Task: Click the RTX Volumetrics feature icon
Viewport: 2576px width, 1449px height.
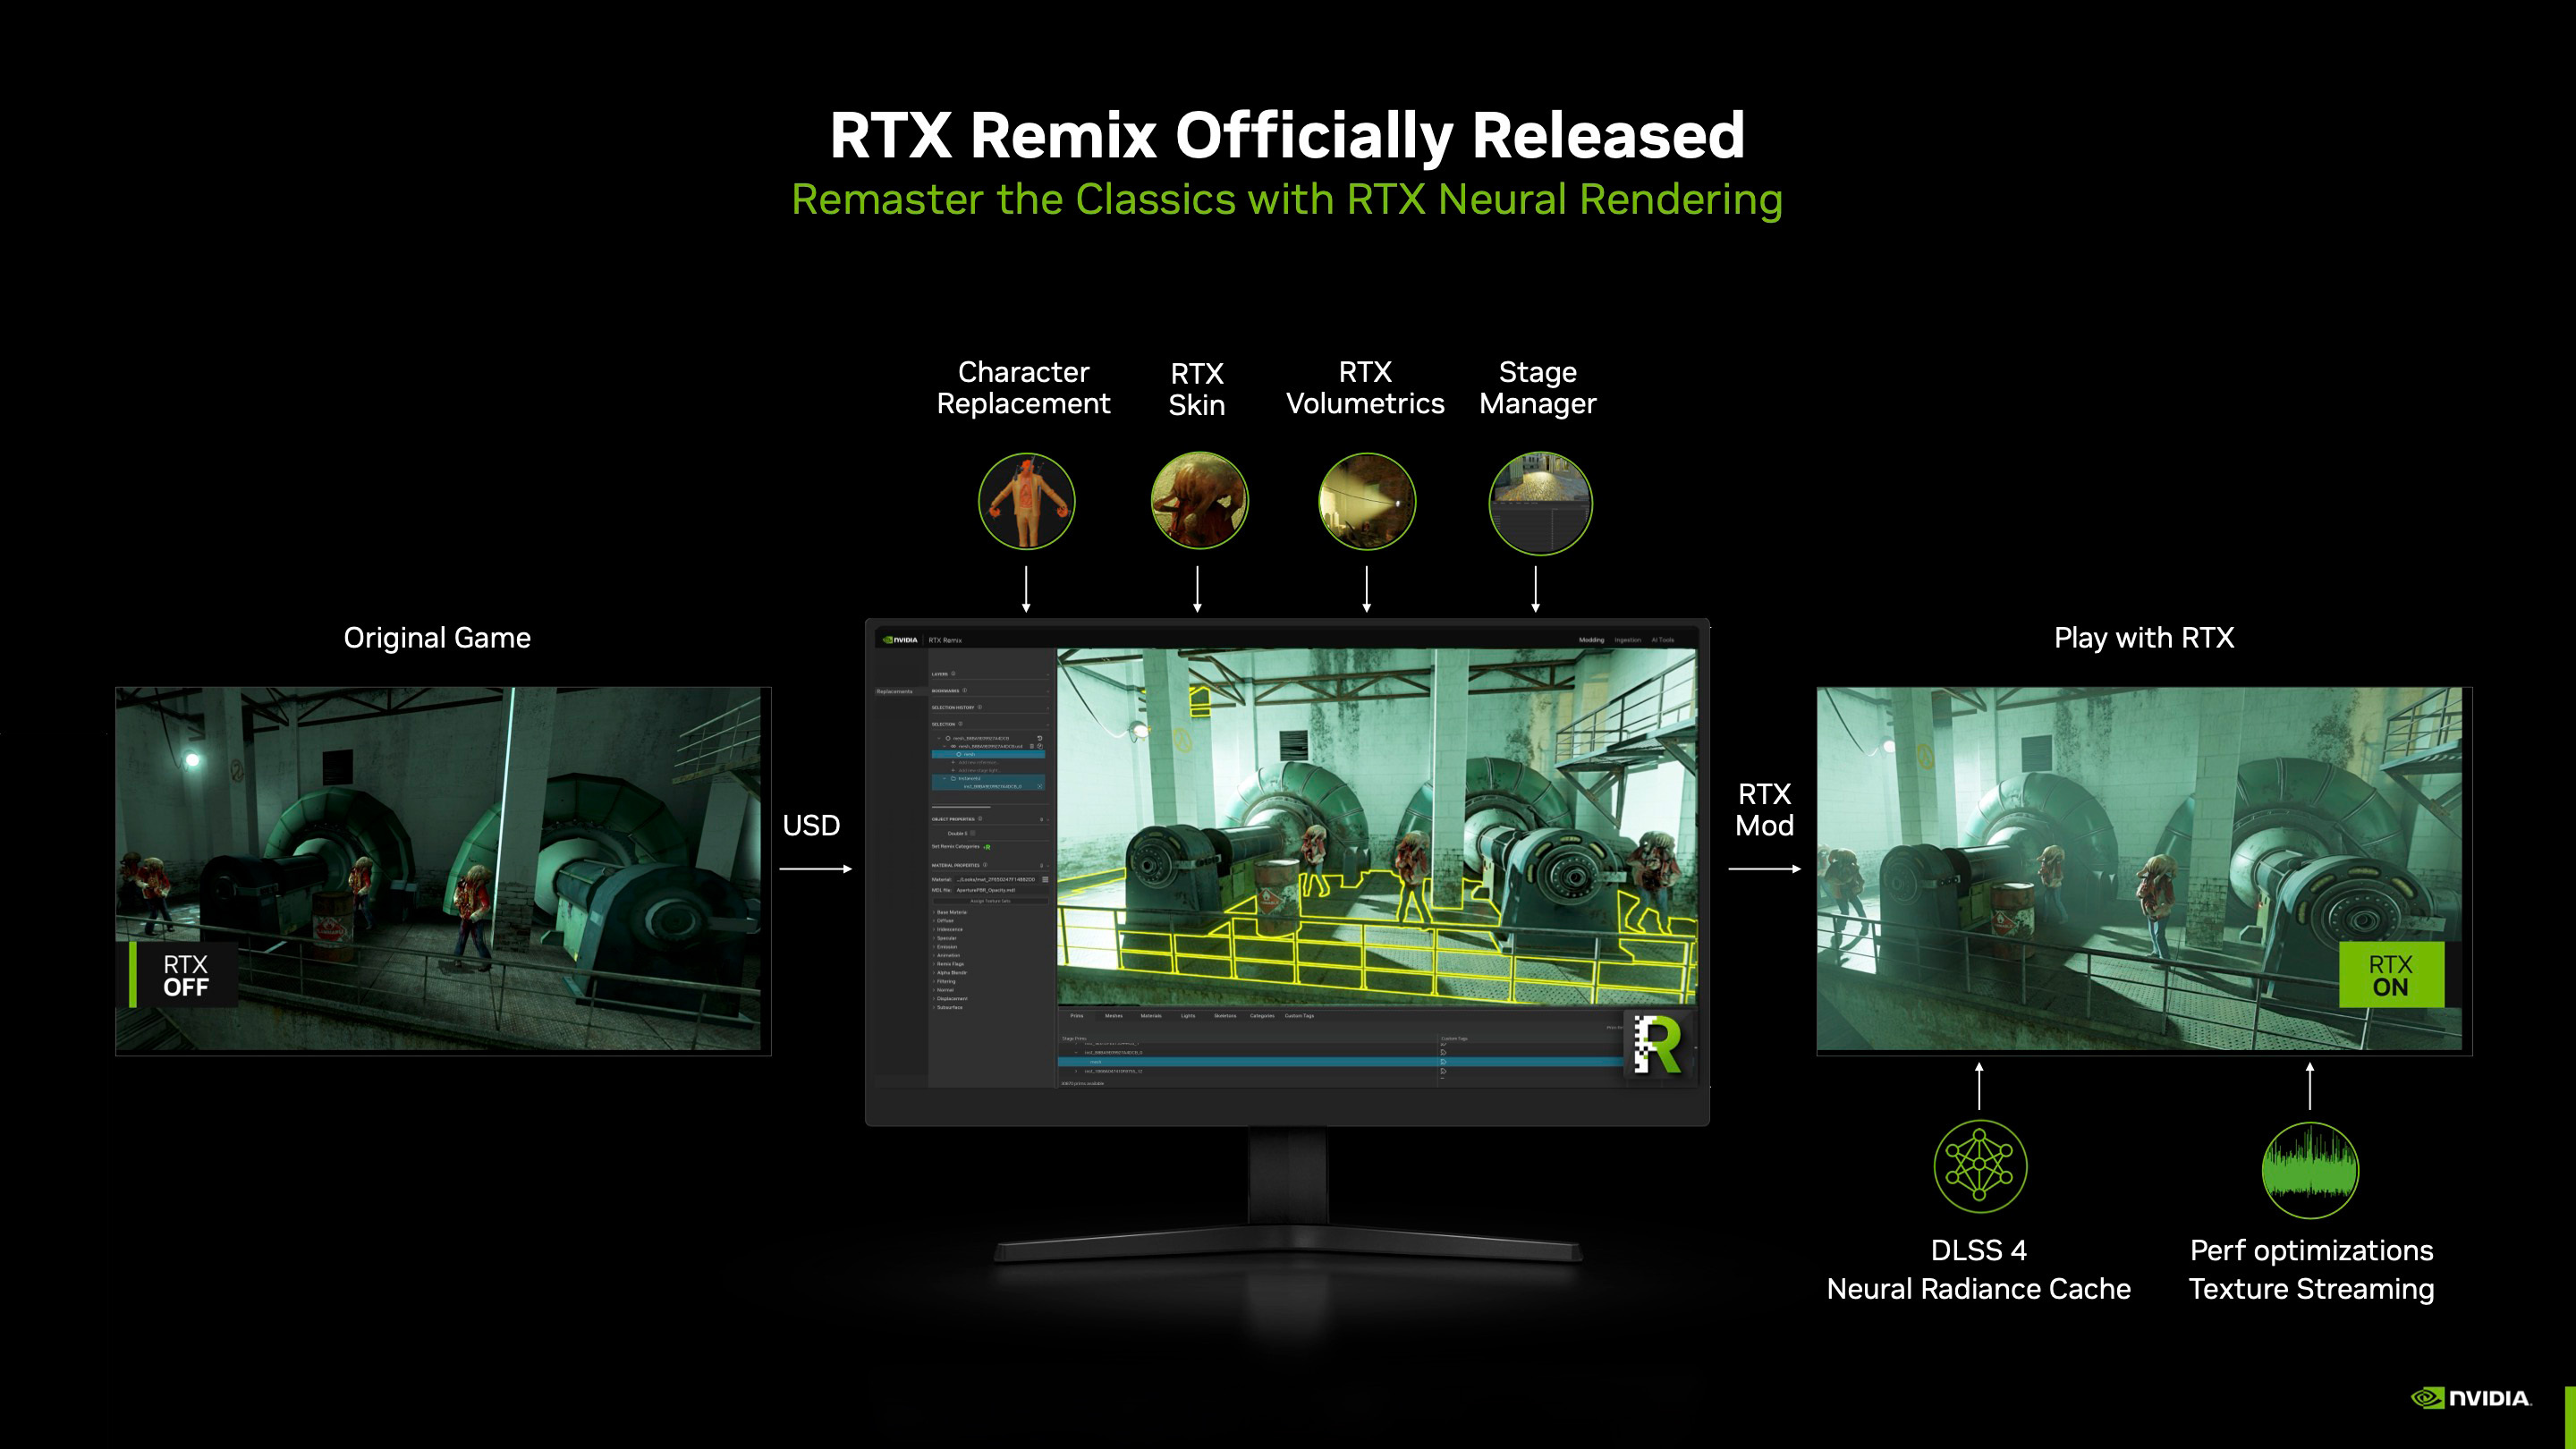Action: 1367,503
